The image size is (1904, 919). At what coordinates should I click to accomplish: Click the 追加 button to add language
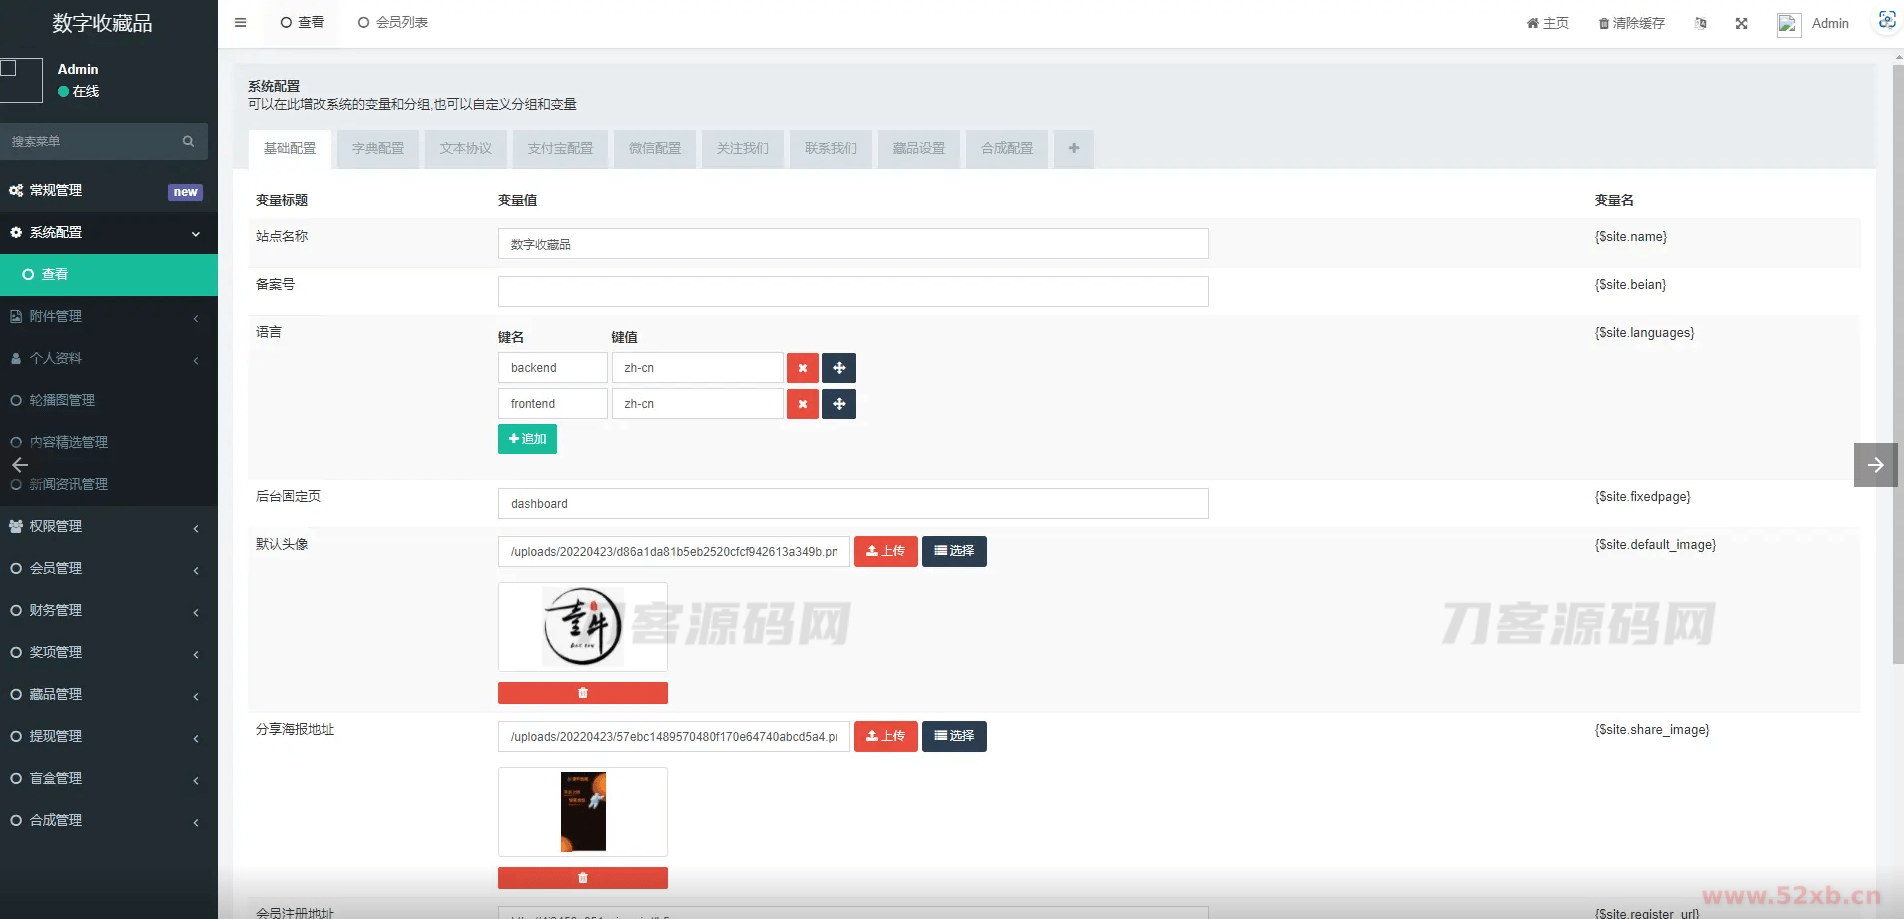(x=527, y=439)
